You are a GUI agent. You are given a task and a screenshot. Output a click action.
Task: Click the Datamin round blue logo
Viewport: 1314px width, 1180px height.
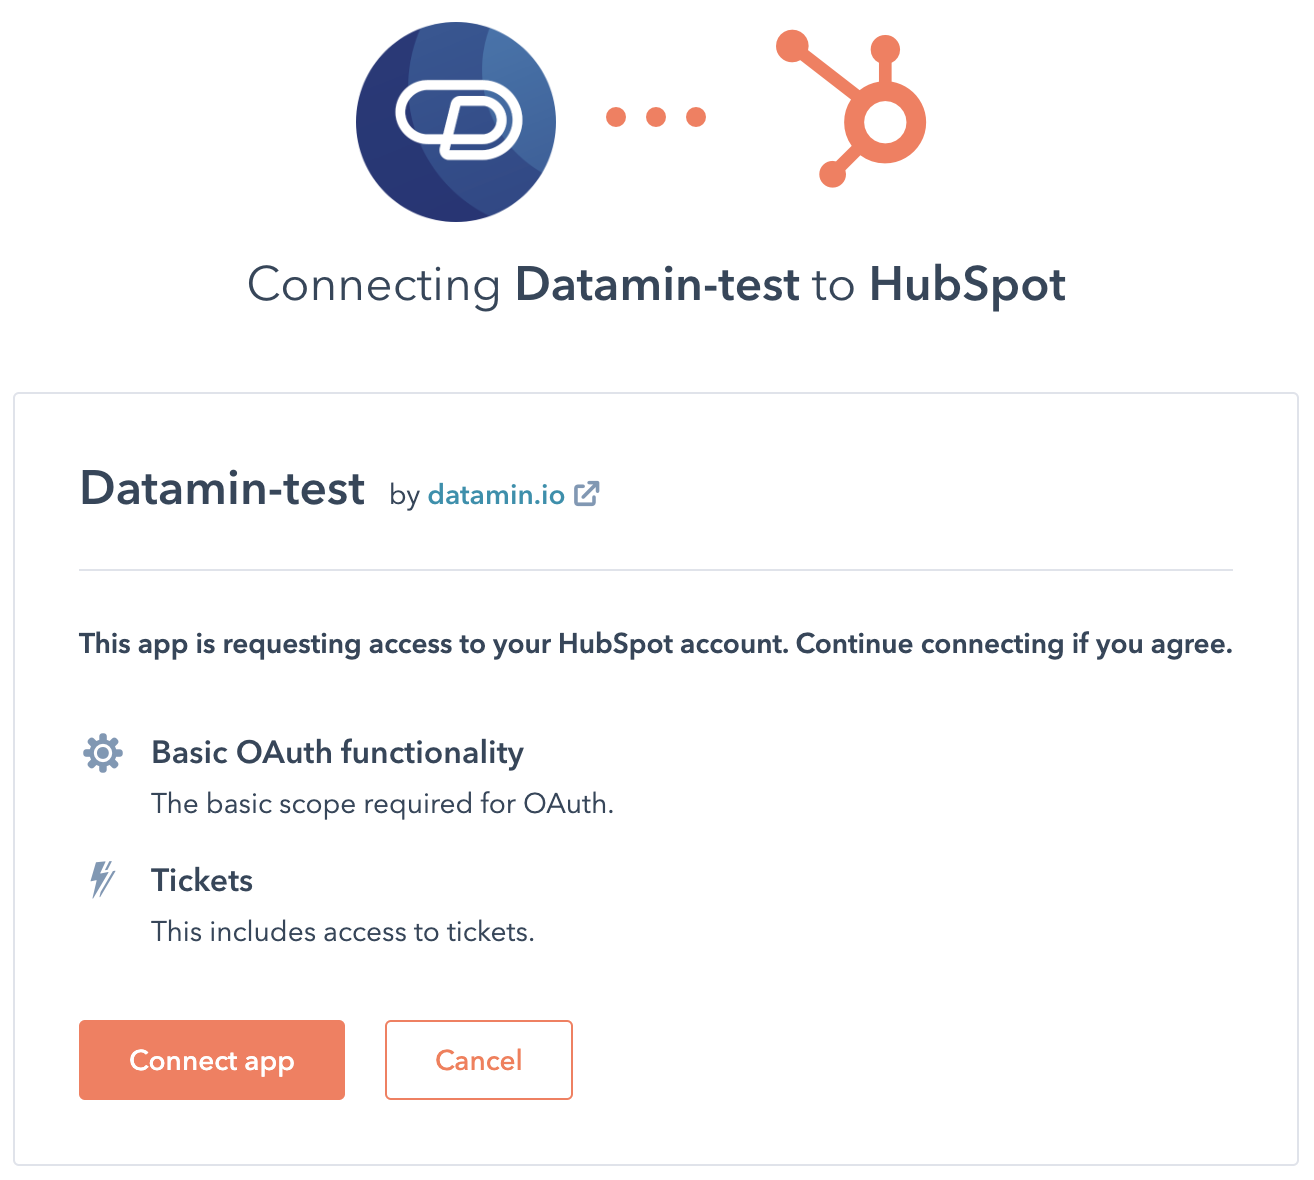pos(456,121)
